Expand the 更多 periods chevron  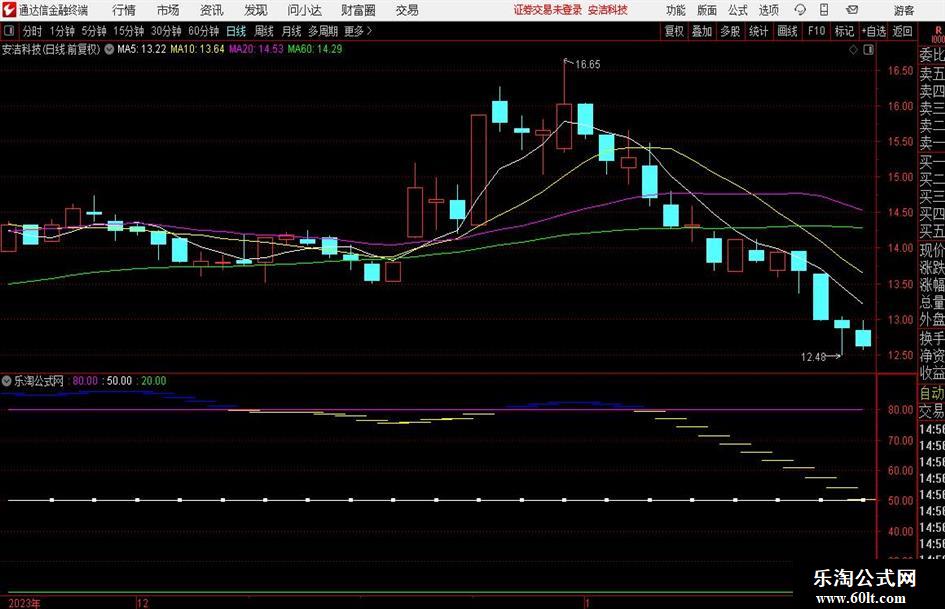(369, 31)
